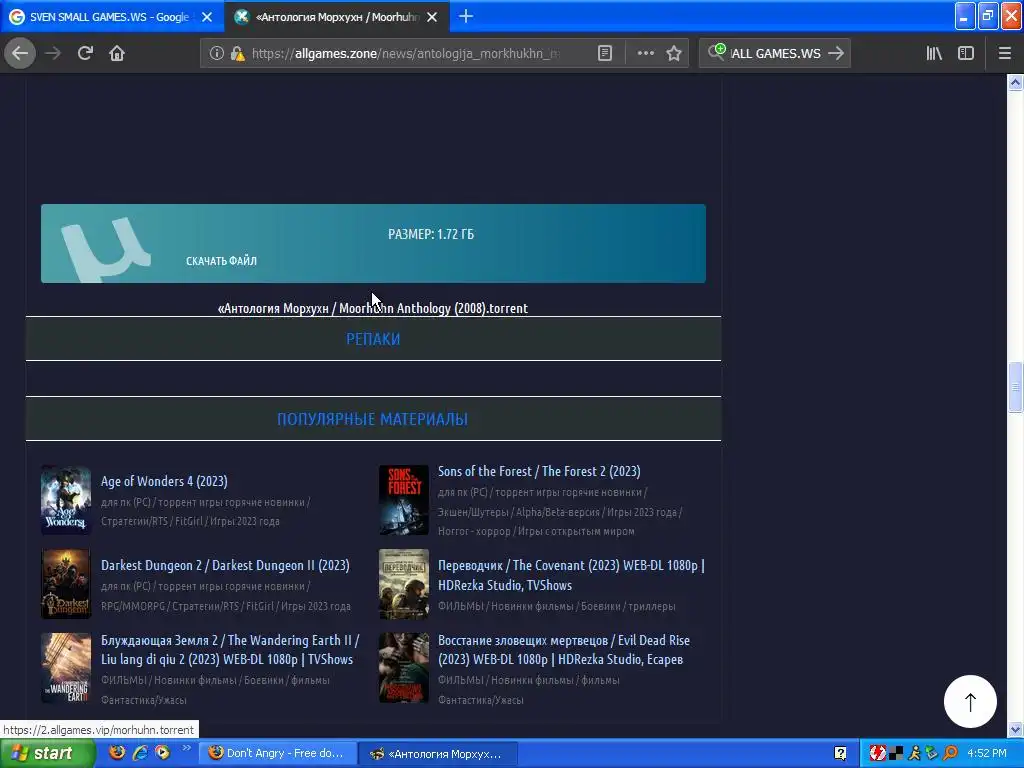
Task: Click the Sons of the Forest cover thumbnail
Action: [404, 500]
